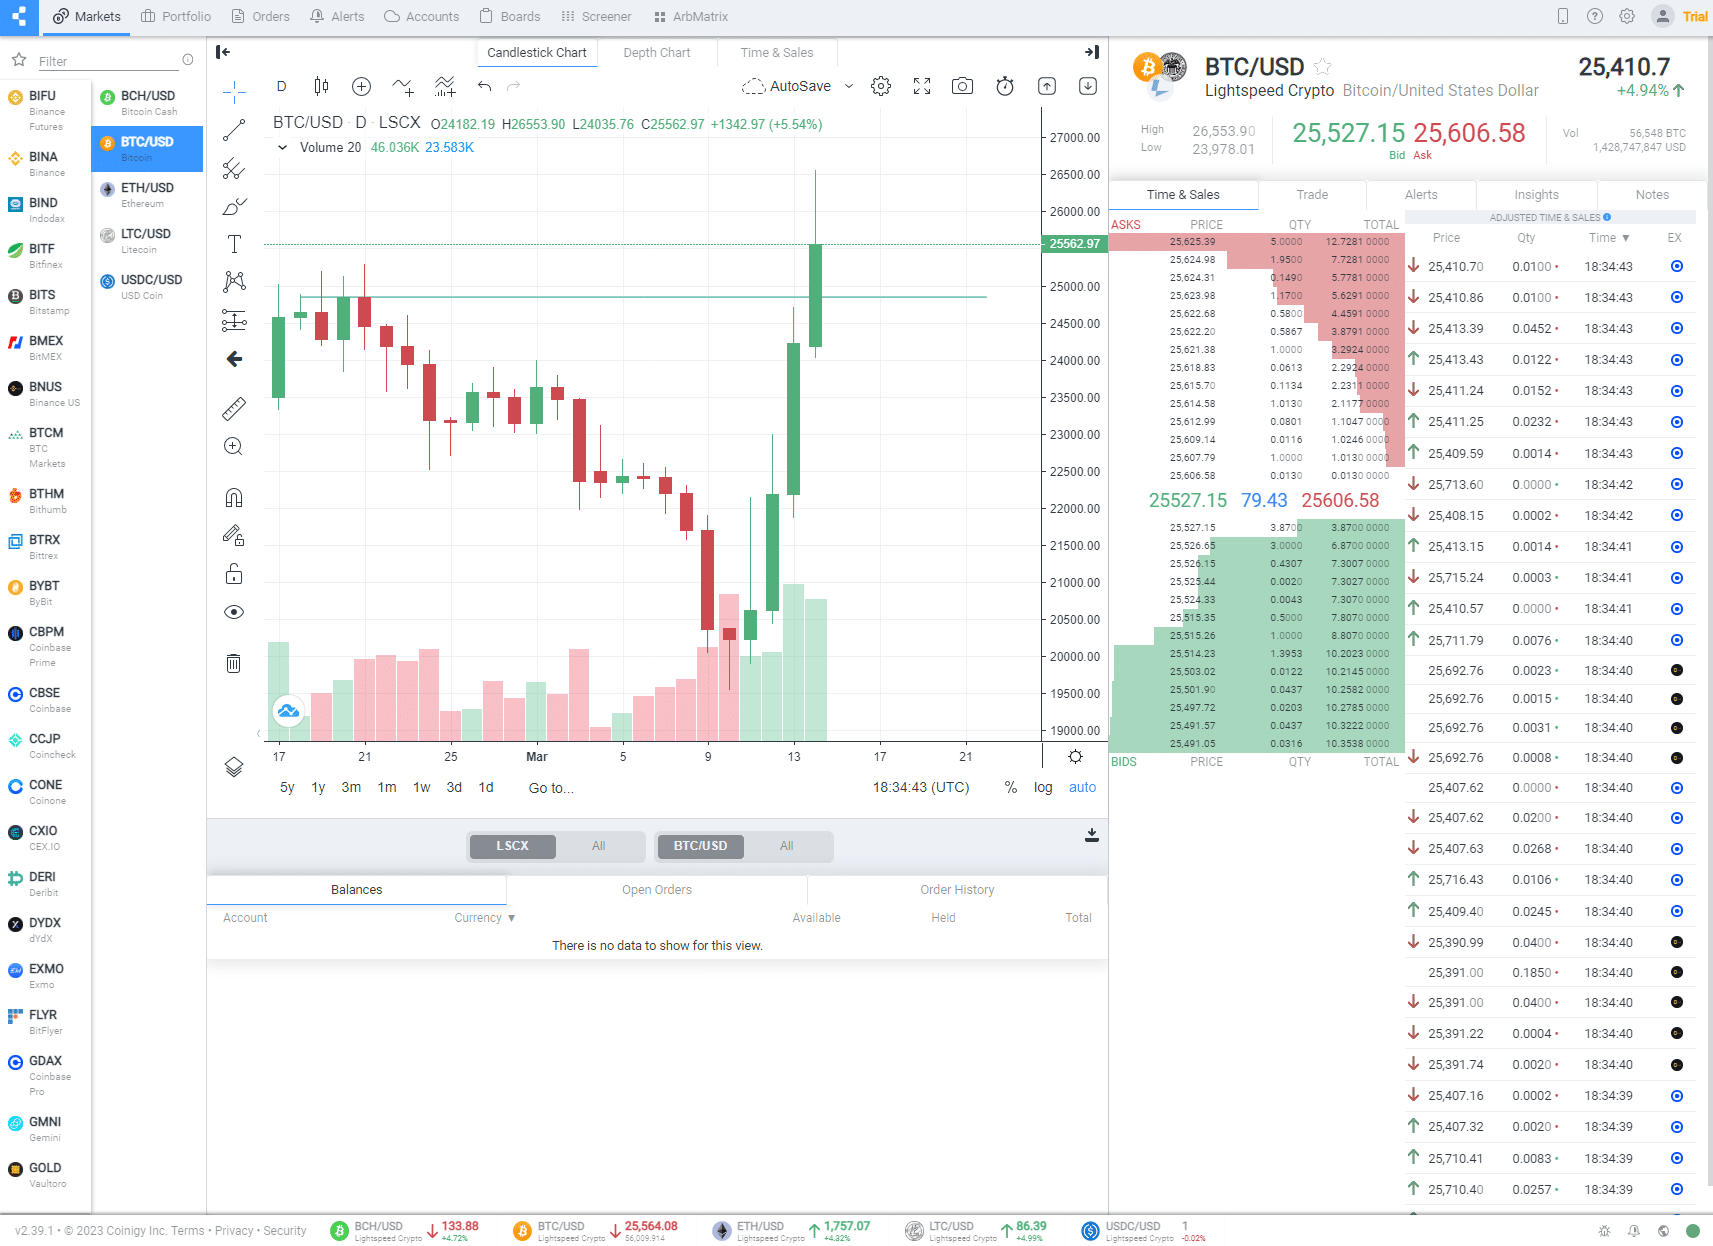Take a chart snapshot with camera icon
1713x1246 pixels.
(962, 86)
